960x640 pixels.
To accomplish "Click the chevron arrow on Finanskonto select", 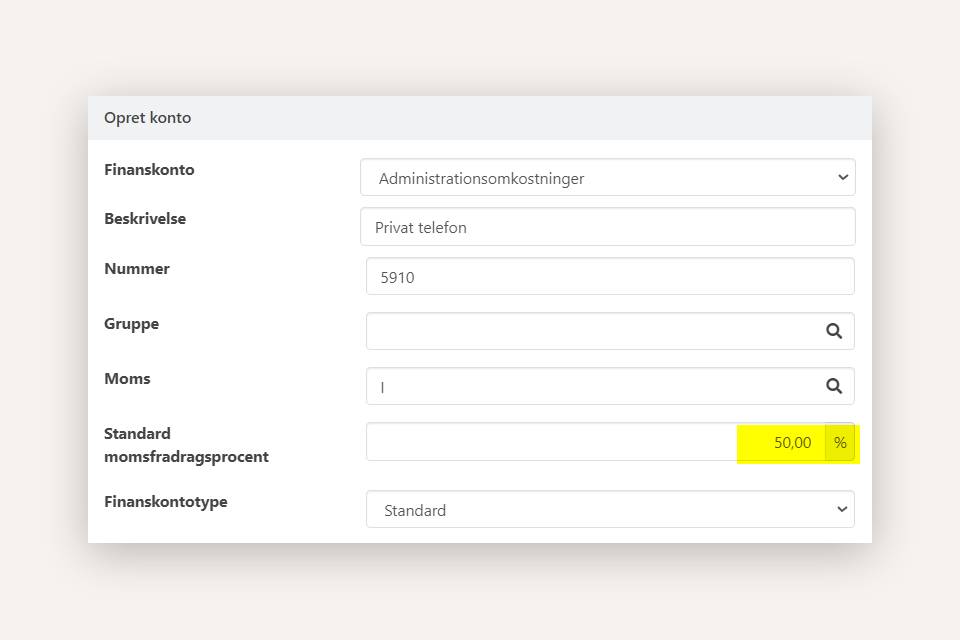I will [842, 178].
